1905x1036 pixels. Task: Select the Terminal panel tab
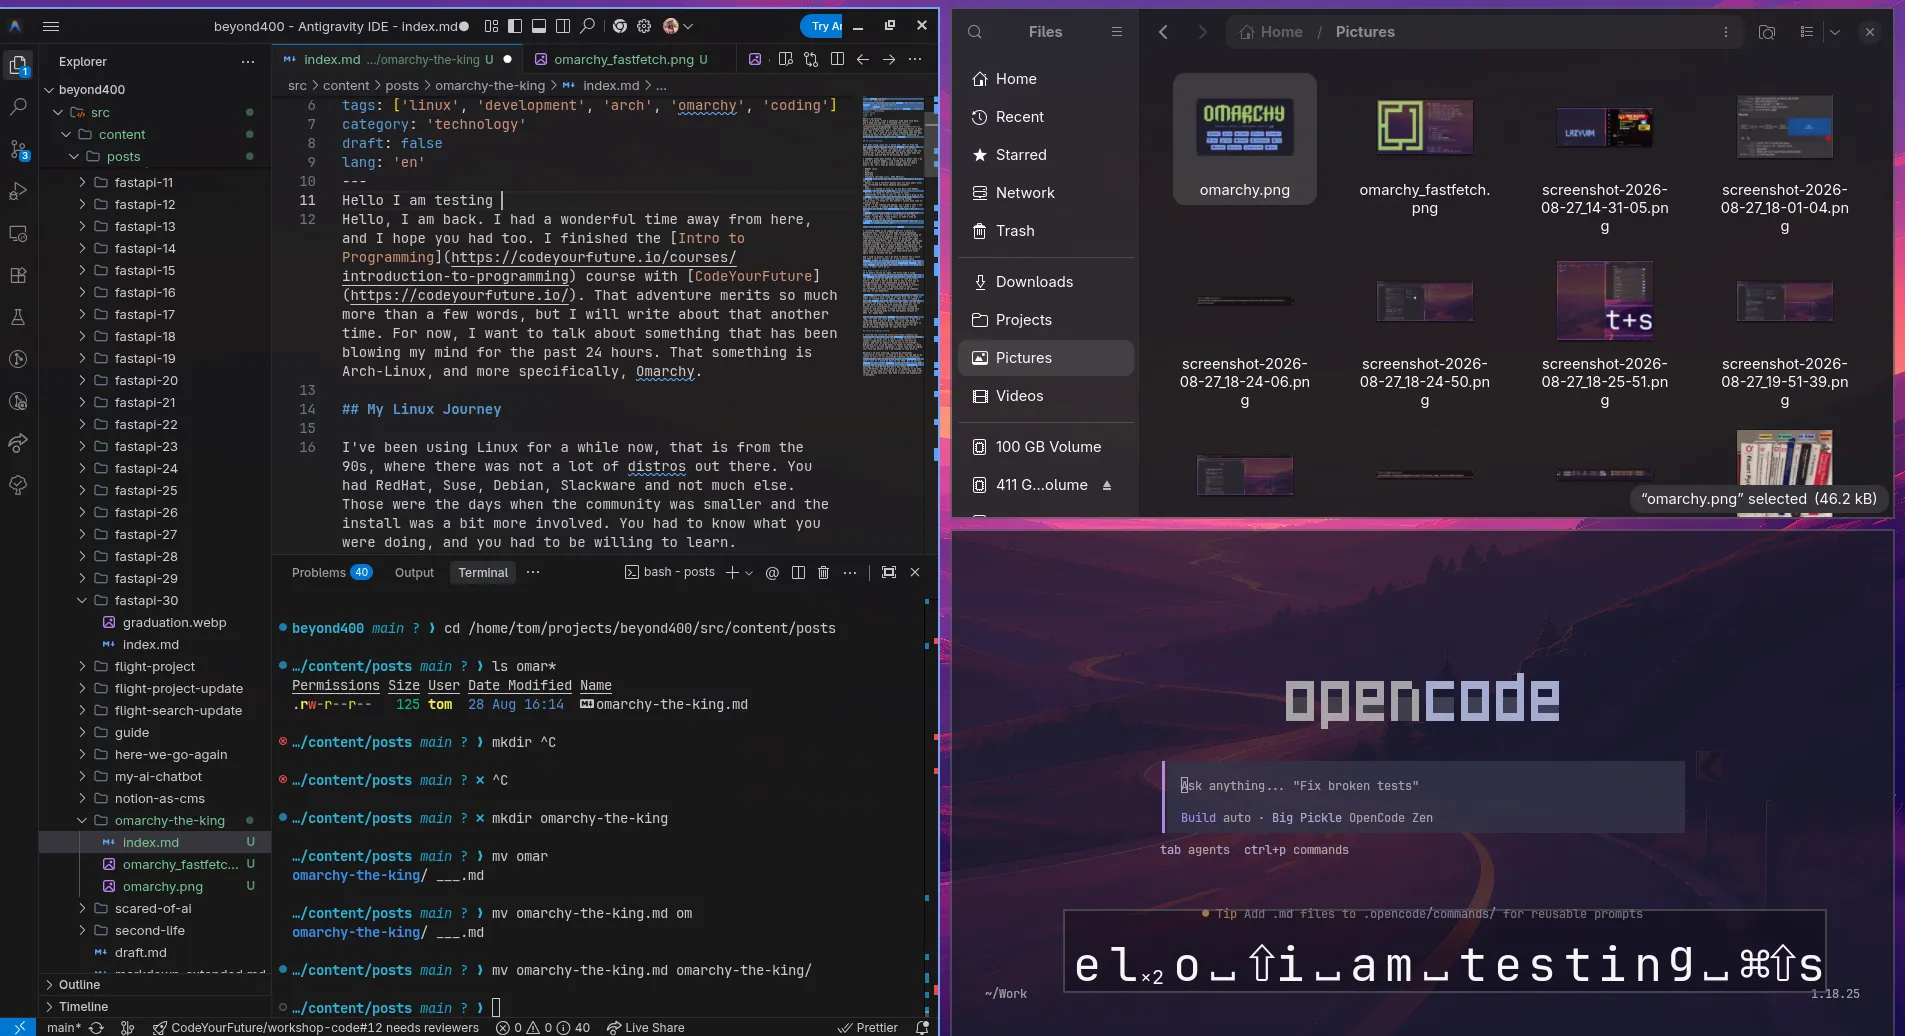pyautogui.click(x=483, y=573)
